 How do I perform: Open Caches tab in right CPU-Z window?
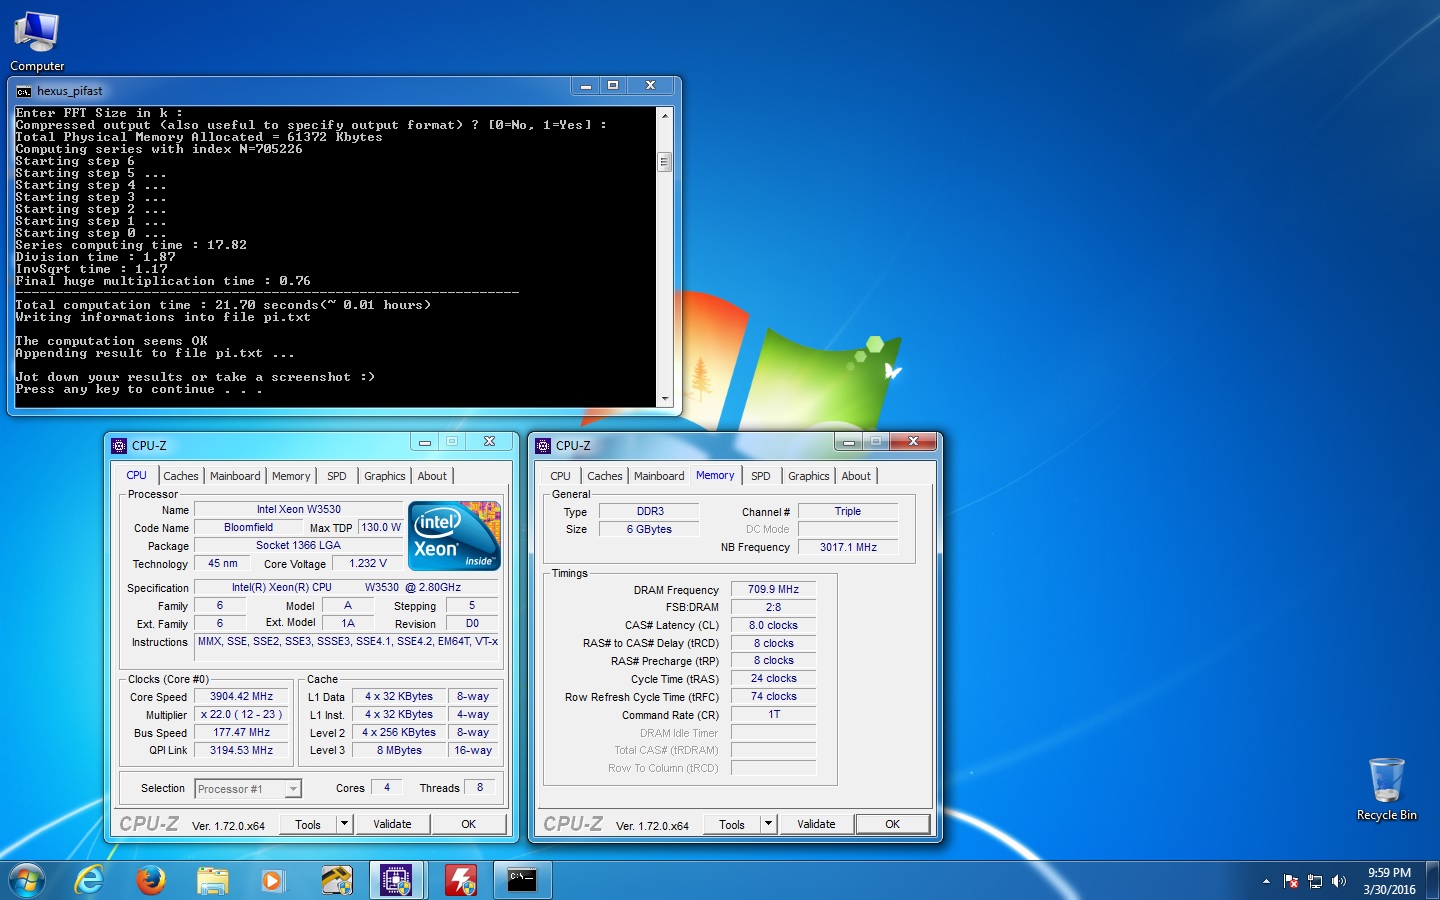click(605, 476)
